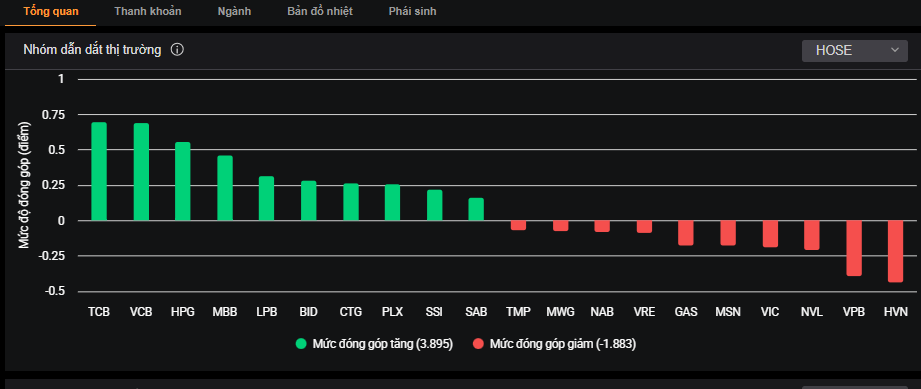Click the green LPB bar
Viewport: 921px width, 389px height.
pos(267,199)
